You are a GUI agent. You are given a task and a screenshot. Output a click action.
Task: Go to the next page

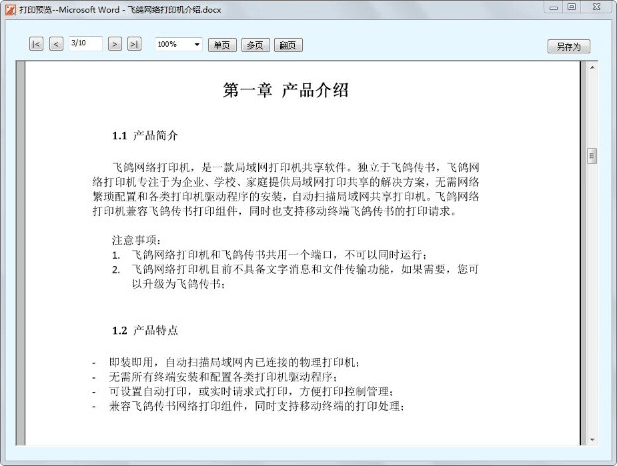(x=115, y=44)
